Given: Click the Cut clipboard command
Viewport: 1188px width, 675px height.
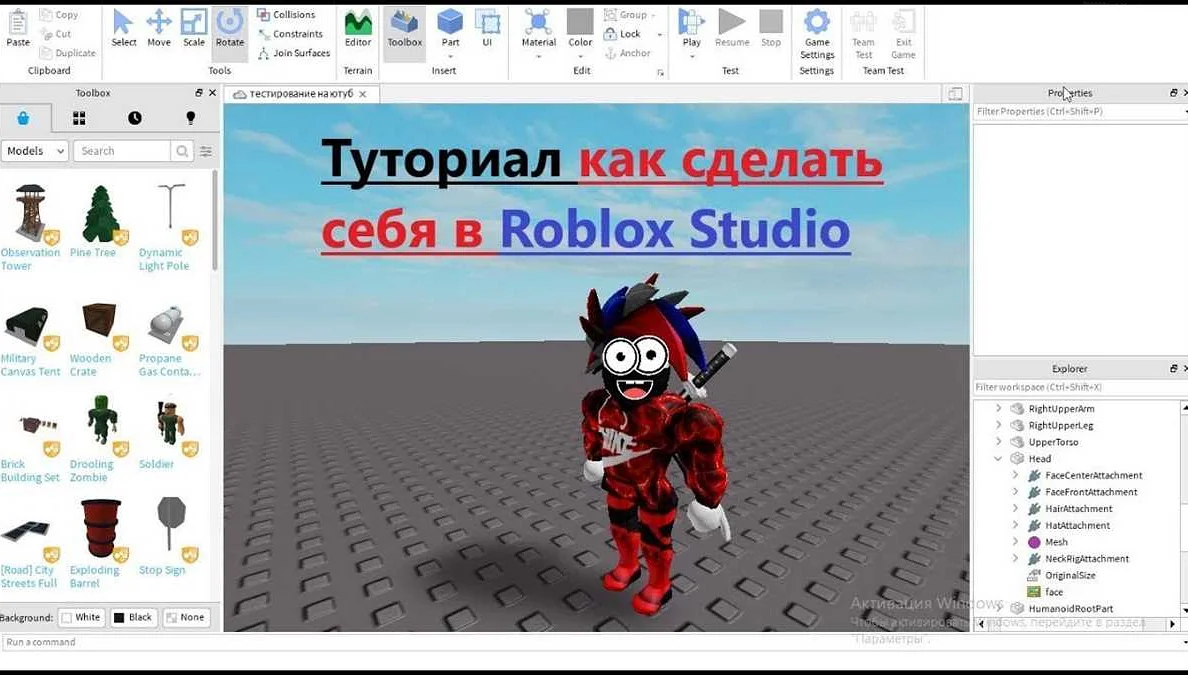Looking at the screenshot, I should (x=55, y=34).
